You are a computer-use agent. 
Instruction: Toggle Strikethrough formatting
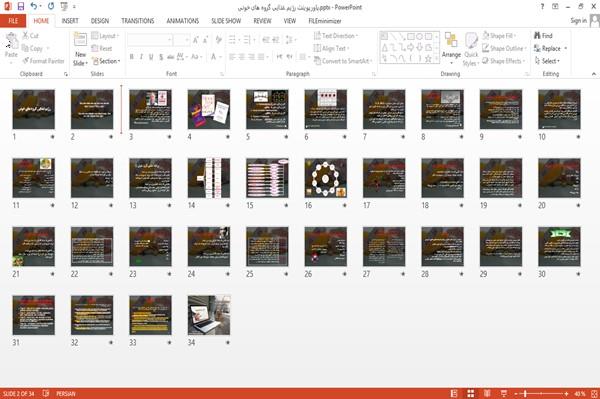tap(171, 57)
